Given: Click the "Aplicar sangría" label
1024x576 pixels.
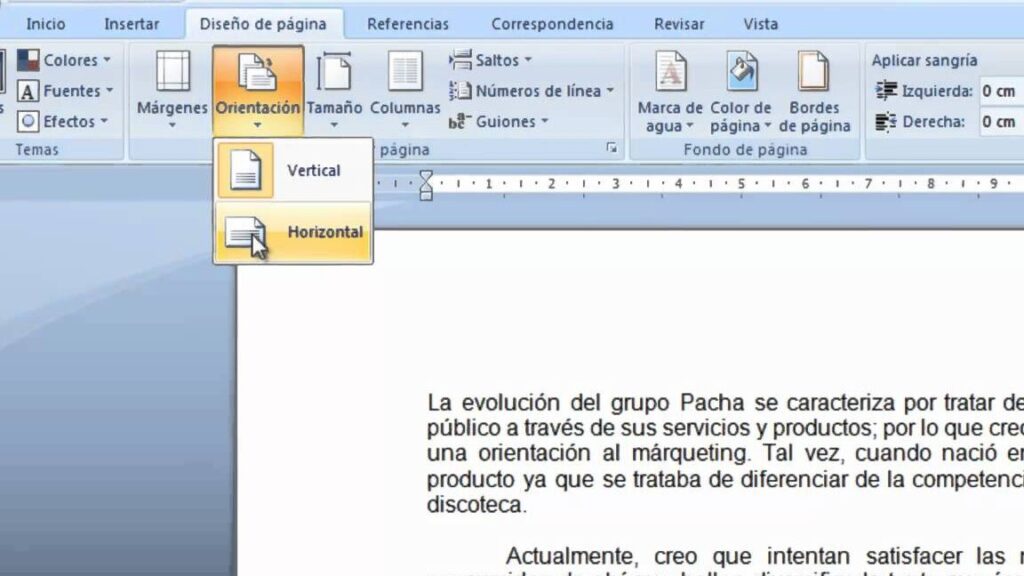Looking at the screenshot, I should pos(924,60).
